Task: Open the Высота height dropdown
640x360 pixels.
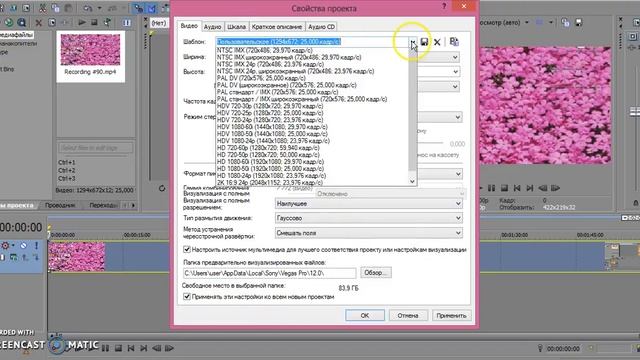Action: click(455, 72)
